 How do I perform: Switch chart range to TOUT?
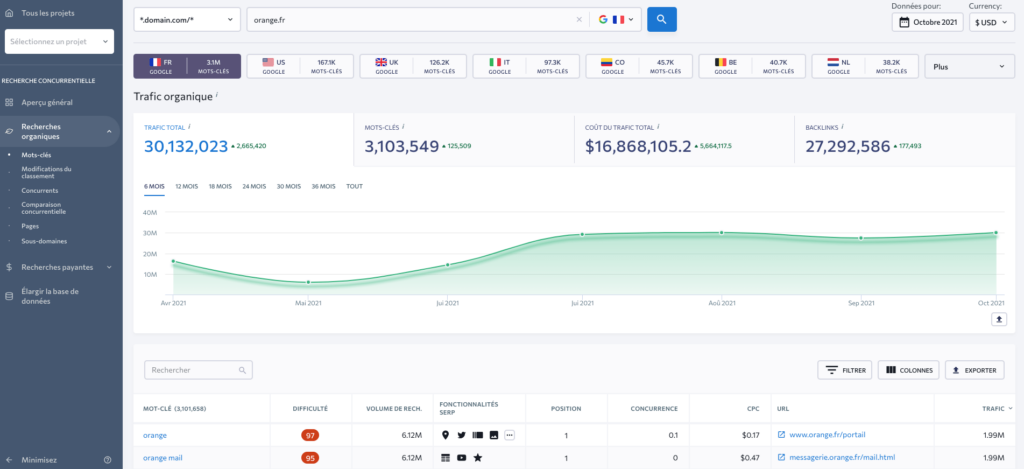tap(355, 187)
